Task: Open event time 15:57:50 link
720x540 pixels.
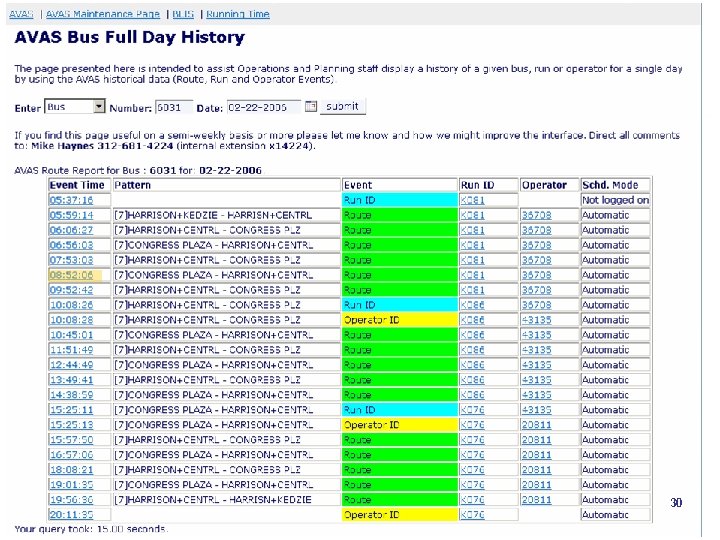Action: (x=71, y=440)
